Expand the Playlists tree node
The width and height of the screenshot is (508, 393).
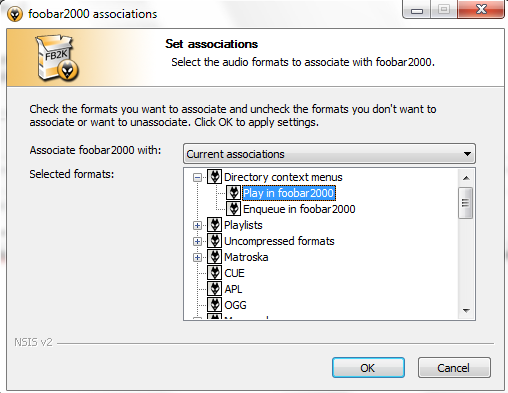[x=197, y=225]
